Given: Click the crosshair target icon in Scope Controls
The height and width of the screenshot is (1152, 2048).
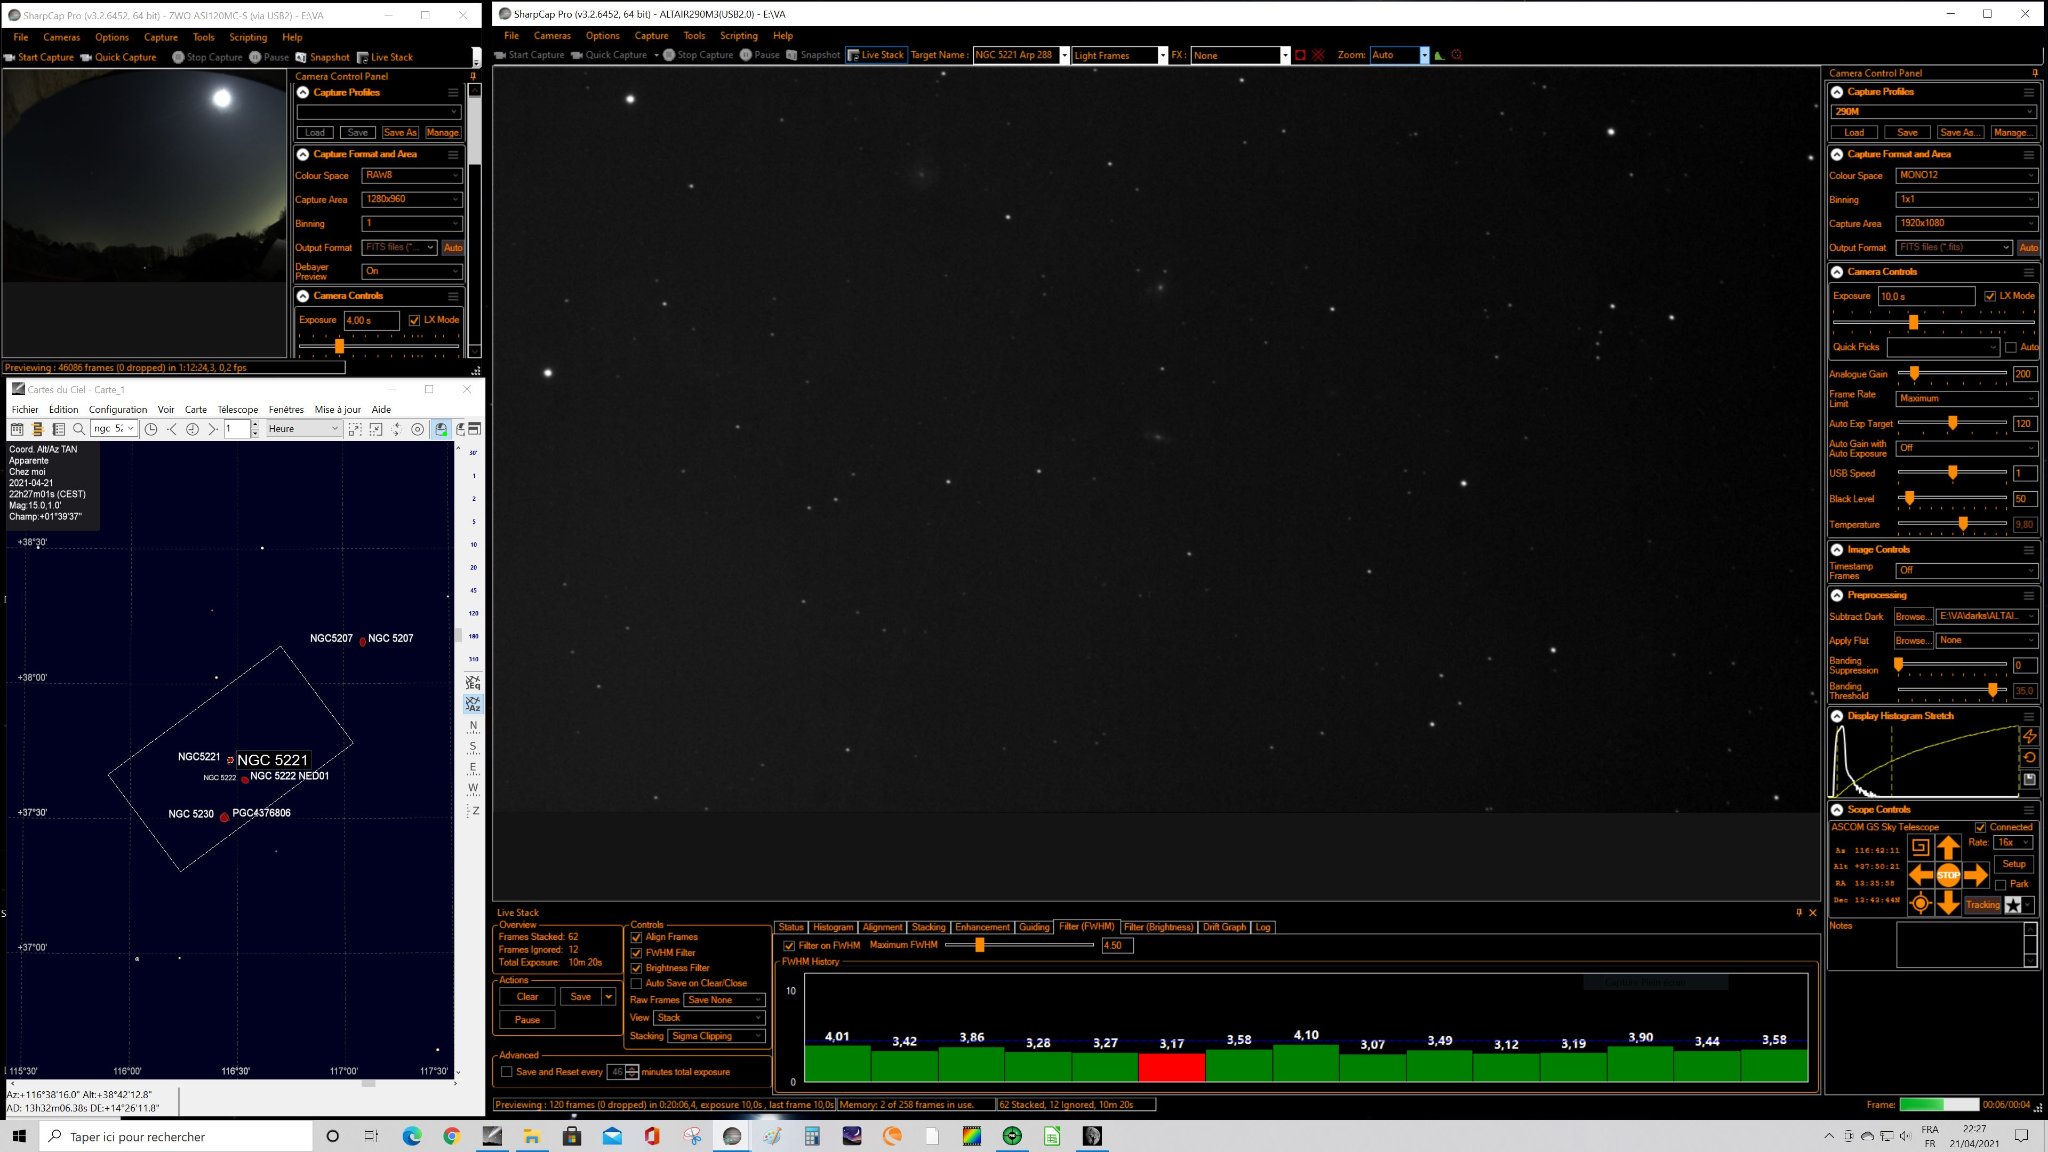Looking at the screenshot, I should (1920, 903).
